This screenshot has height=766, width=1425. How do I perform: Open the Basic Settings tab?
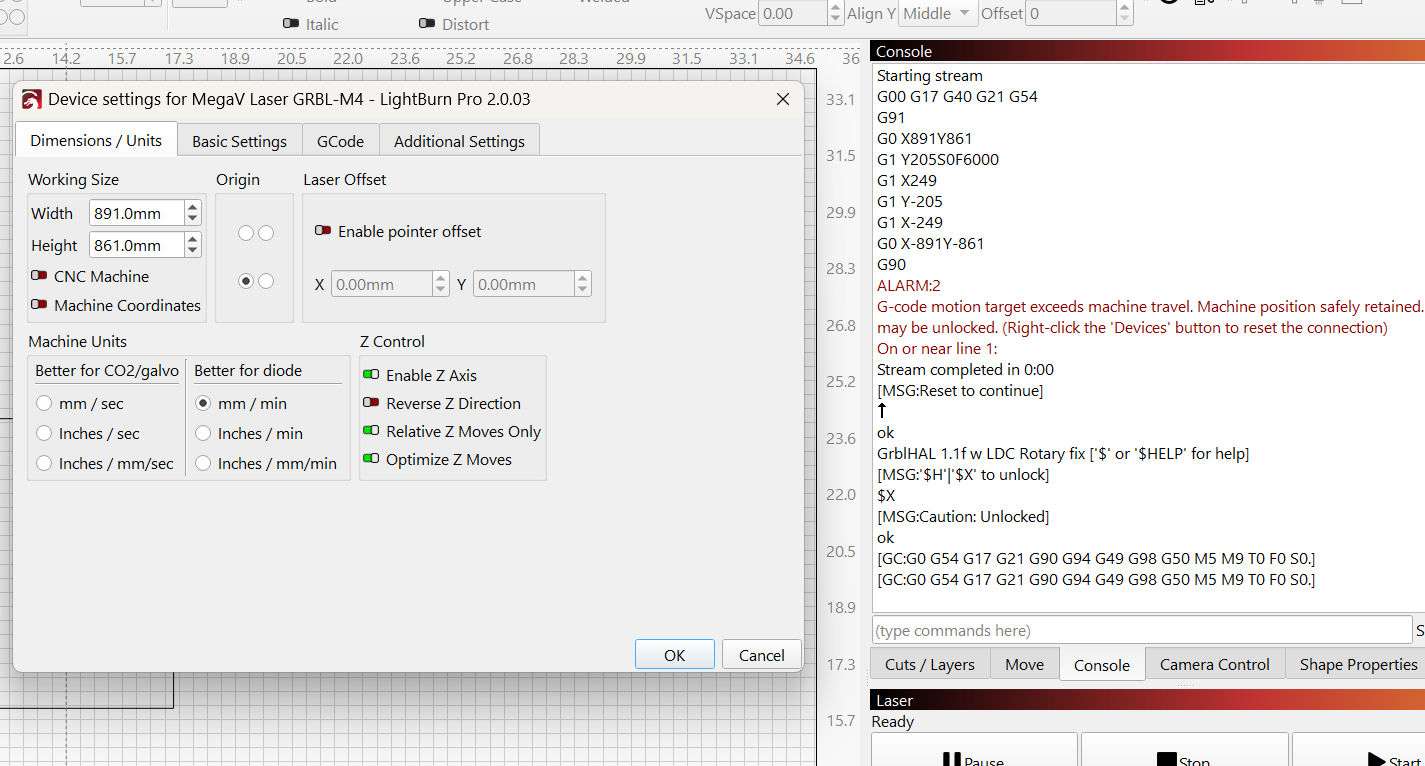click(x=239, y=141)
